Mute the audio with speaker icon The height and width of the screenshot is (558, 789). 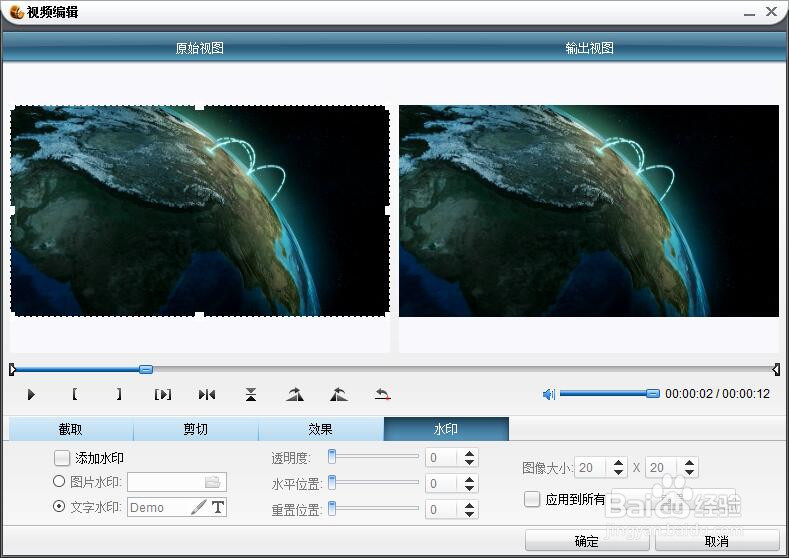pos(548,394)
